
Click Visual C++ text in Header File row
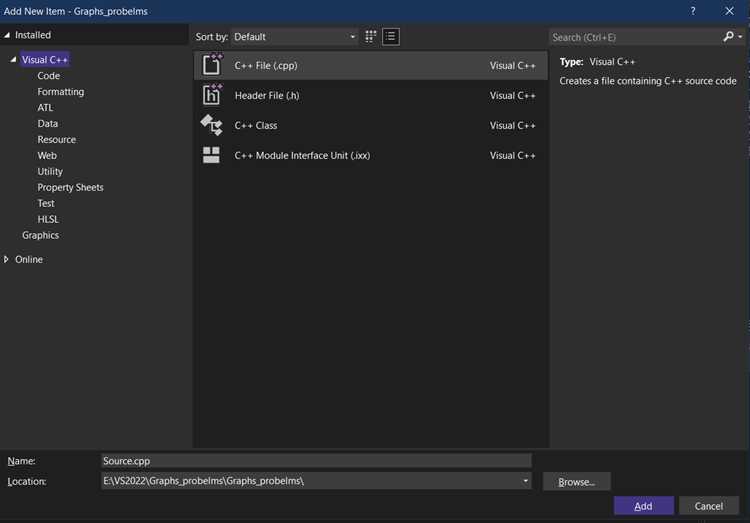tap(512, 95)
